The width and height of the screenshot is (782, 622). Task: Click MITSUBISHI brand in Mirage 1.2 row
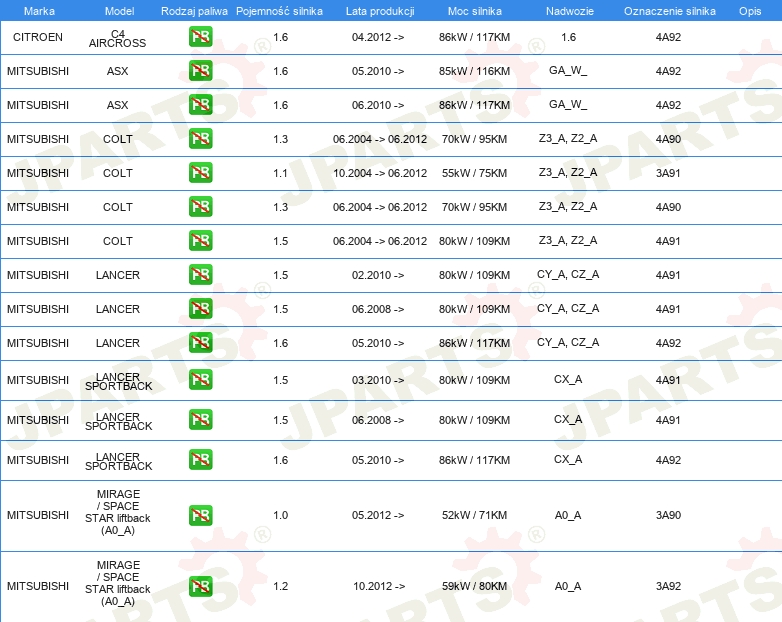38,586
